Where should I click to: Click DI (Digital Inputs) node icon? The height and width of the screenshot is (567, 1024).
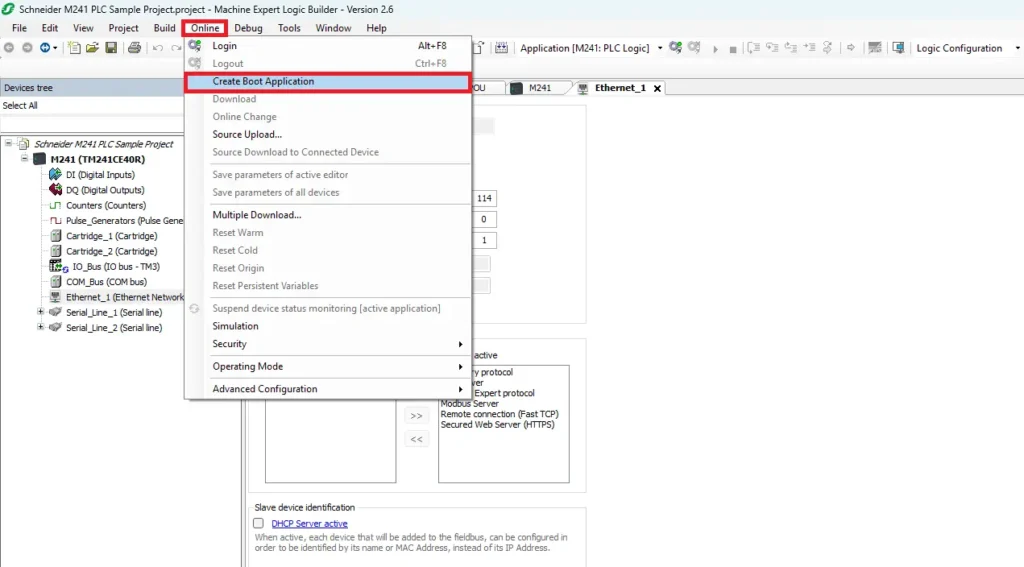coord(56,174)
